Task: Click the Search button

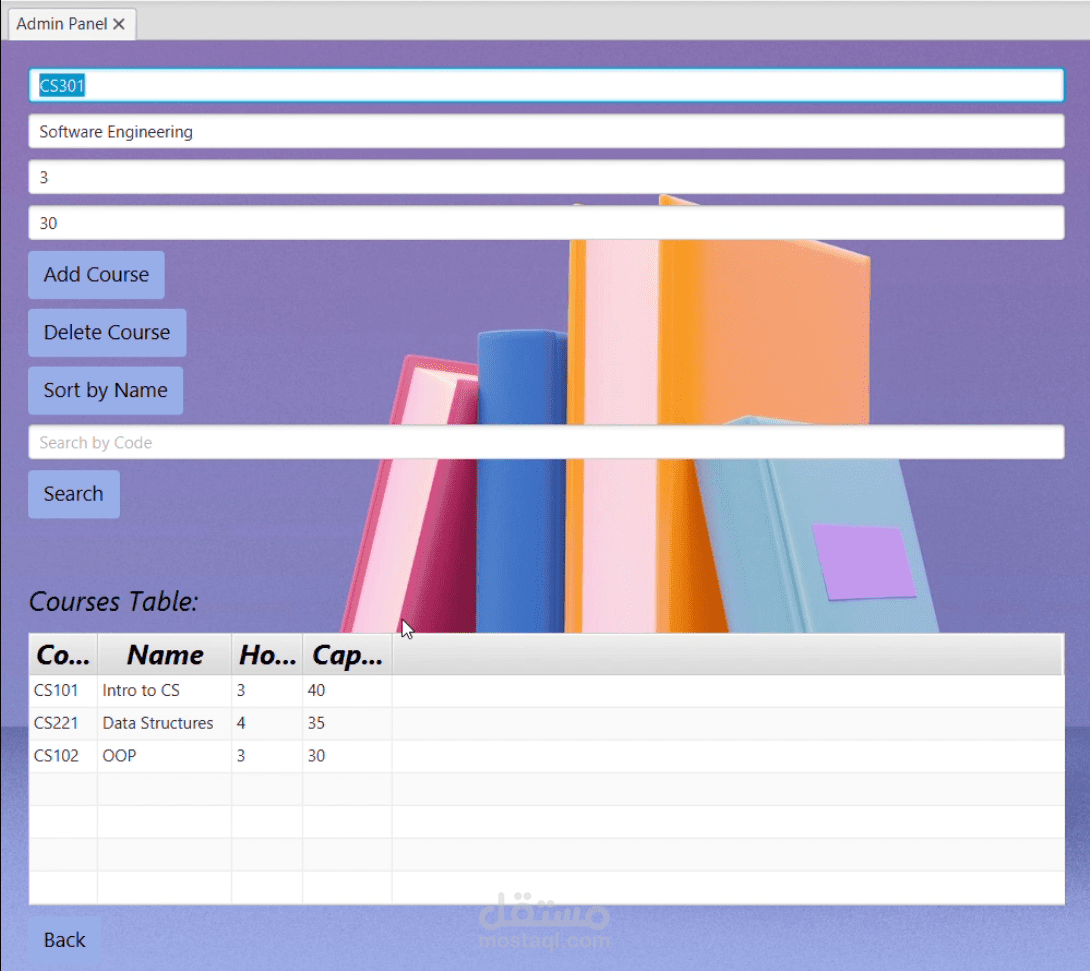Action: pos(73,493)
